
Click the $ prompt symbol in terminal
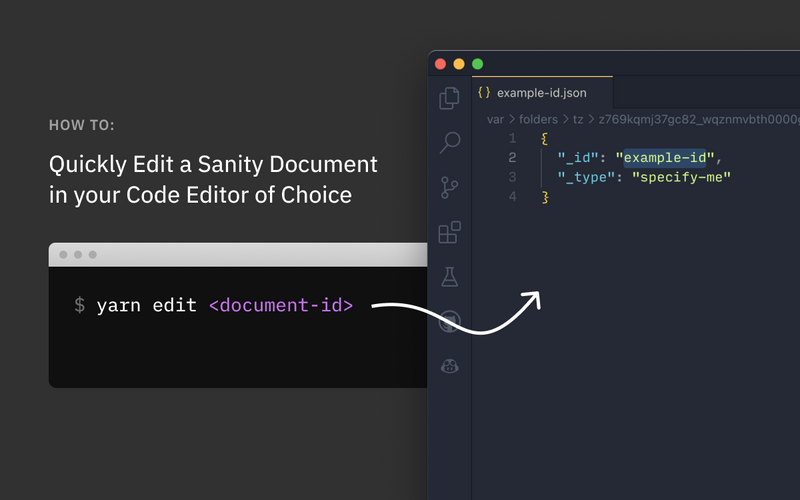(x=80, y=305)
